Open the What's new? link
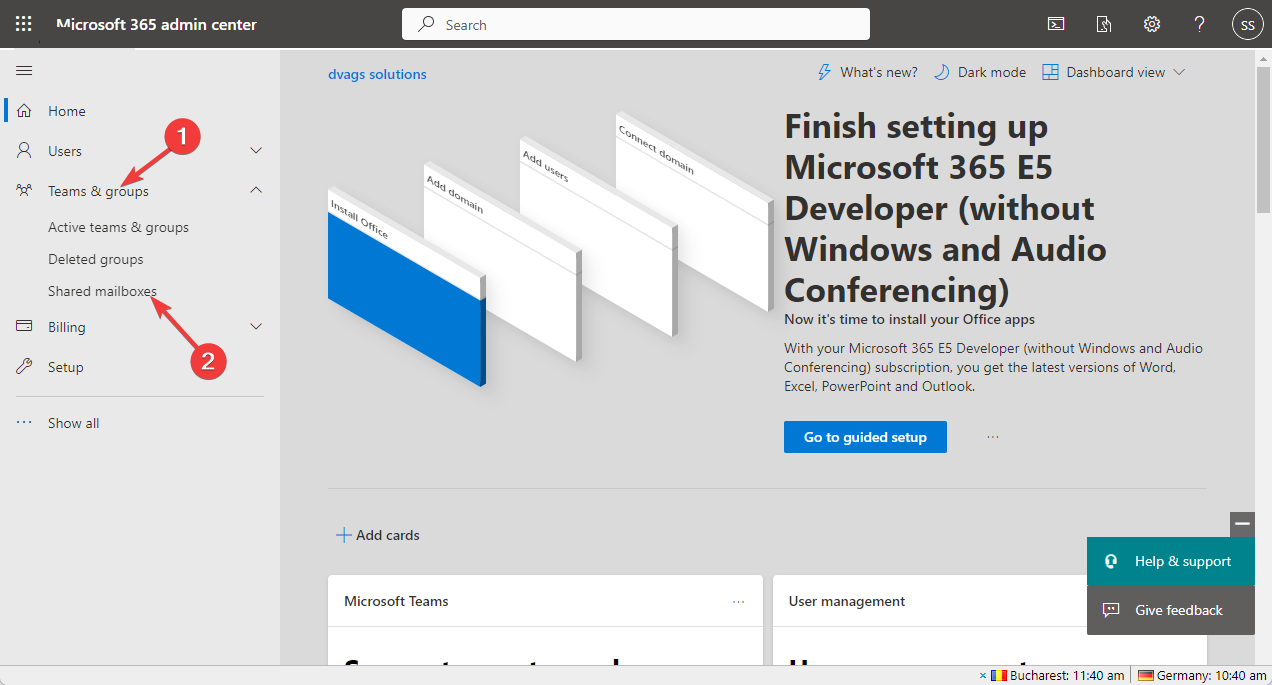The width and height of the screenshot is (1272, 685). [x=867, y=72]
